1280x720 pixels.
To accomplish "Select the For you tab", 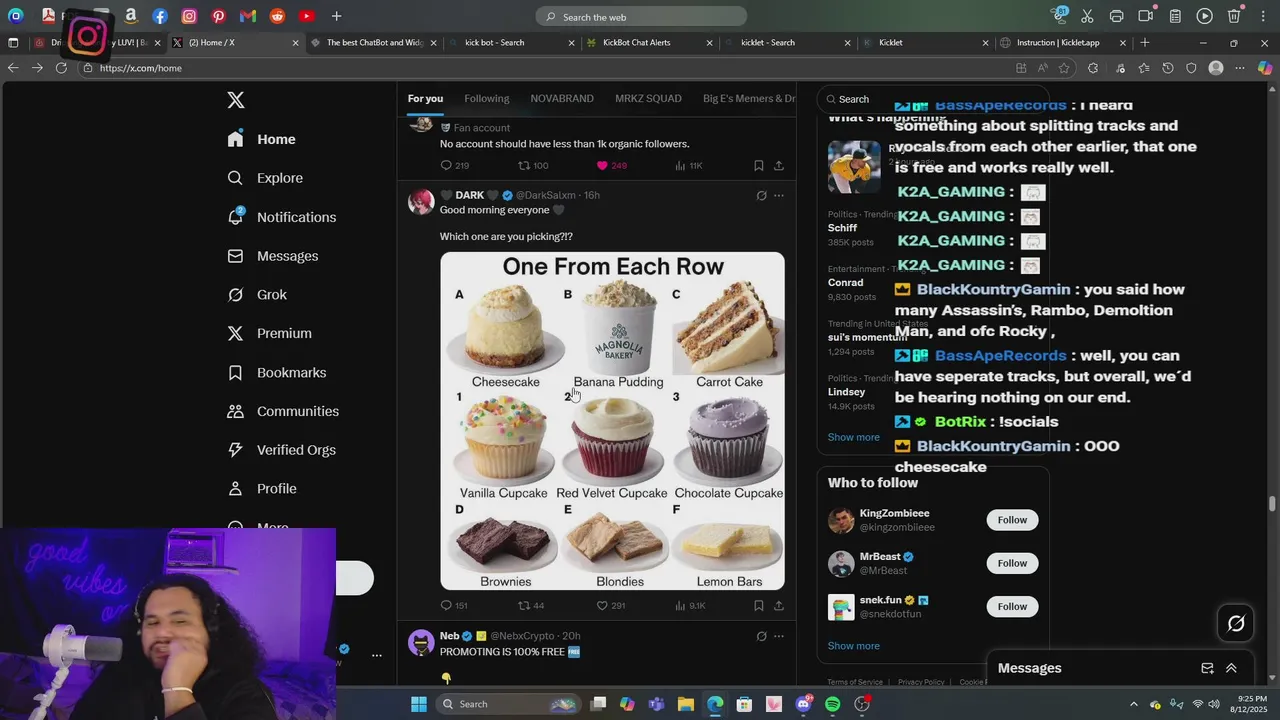I will [x=425, y=98].
